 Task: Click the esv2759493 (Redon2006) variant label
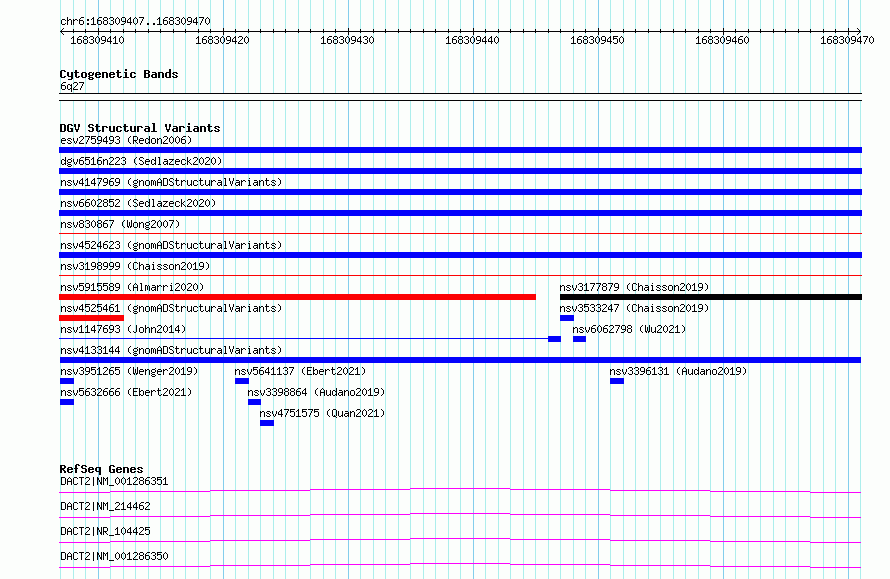[126, 140]
